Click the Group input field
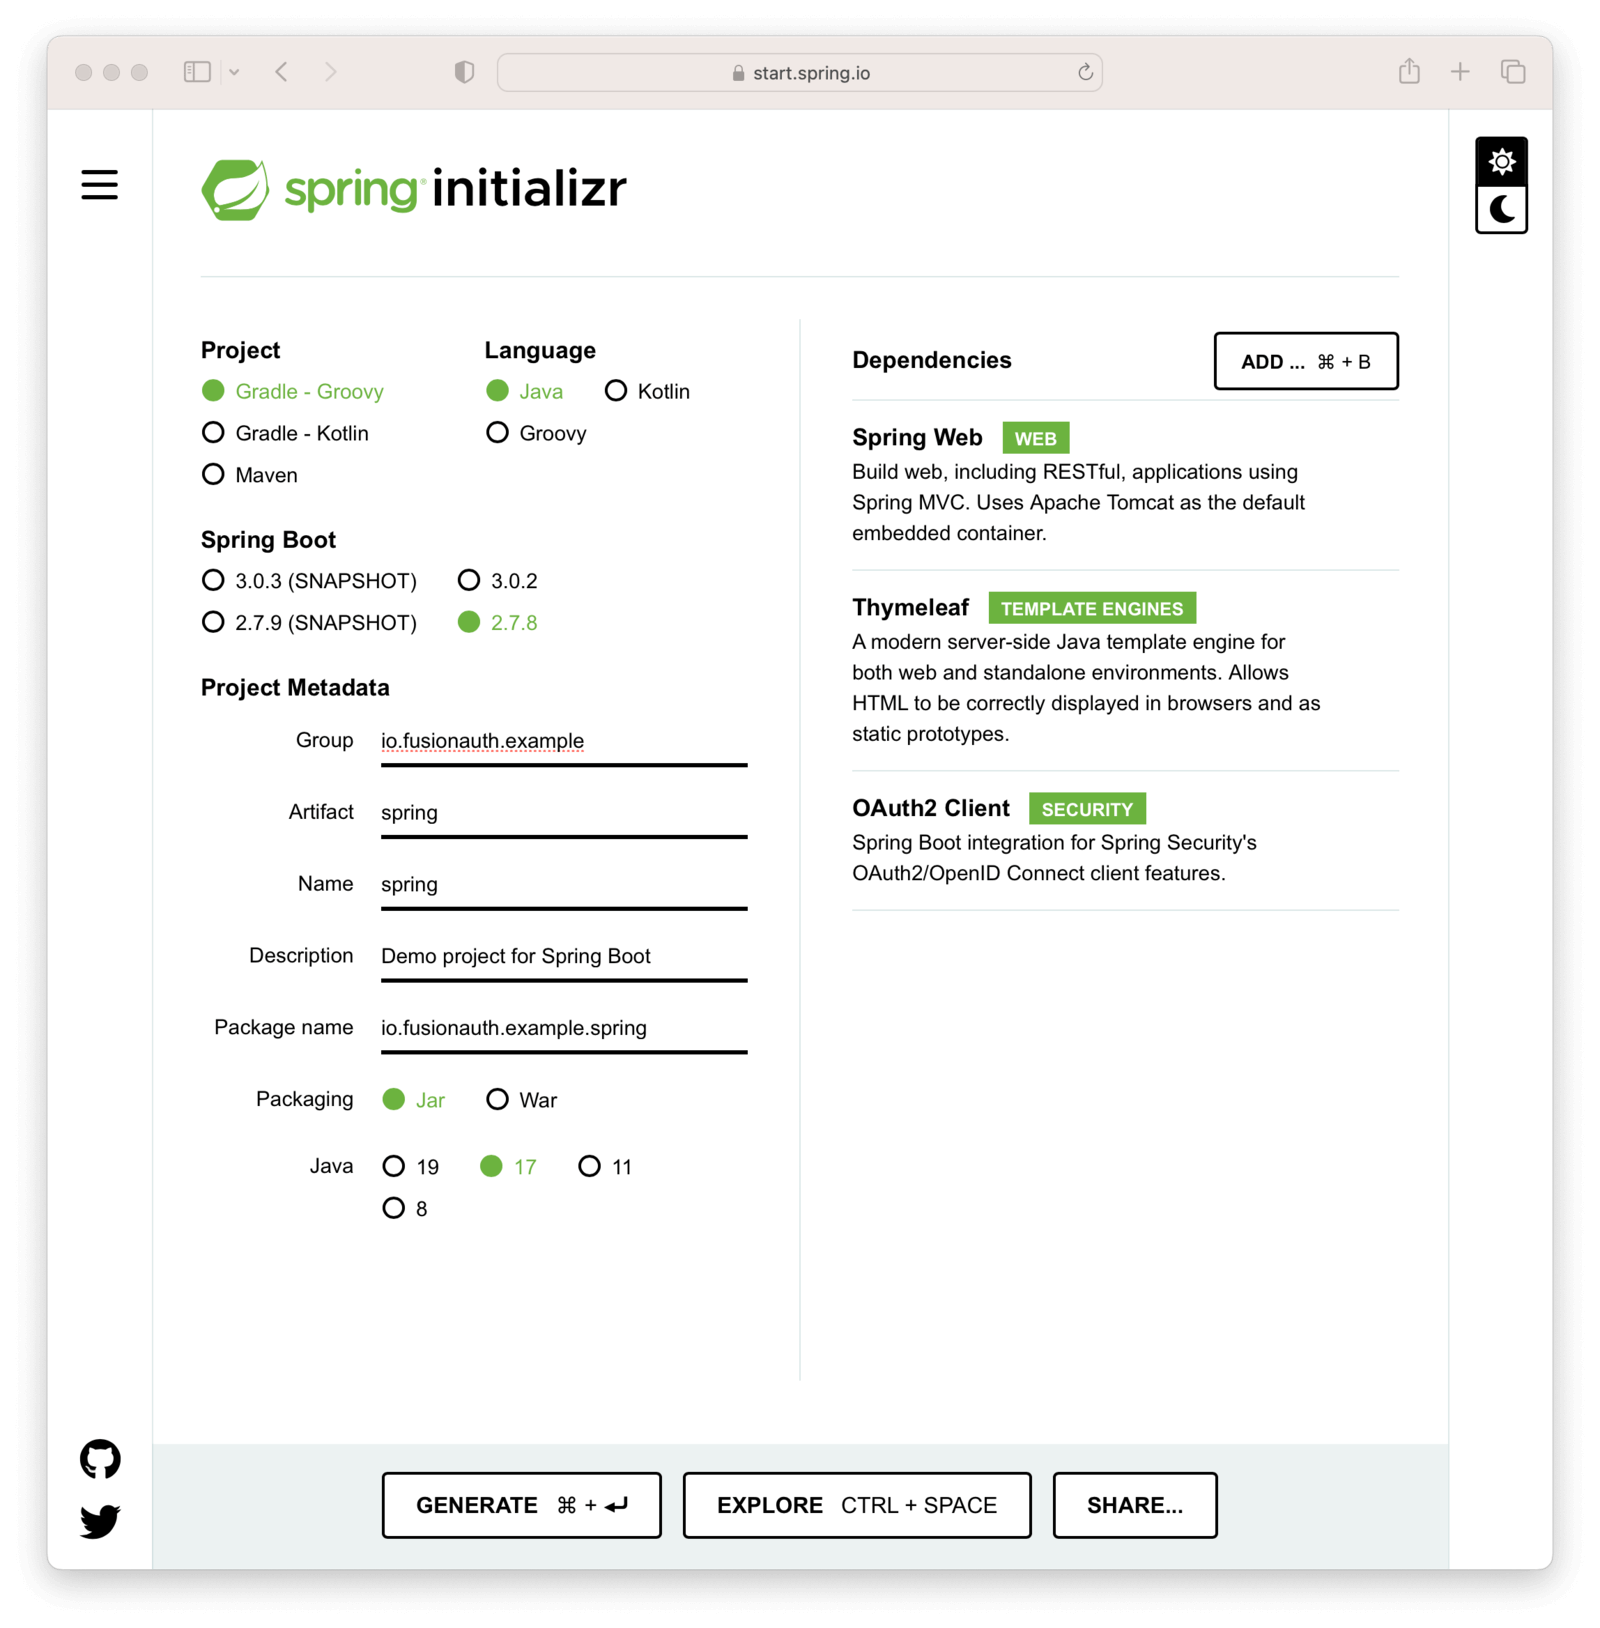Image resolution: width=1600 pixels, height=1628 pixels. click(x=564, y=741)
